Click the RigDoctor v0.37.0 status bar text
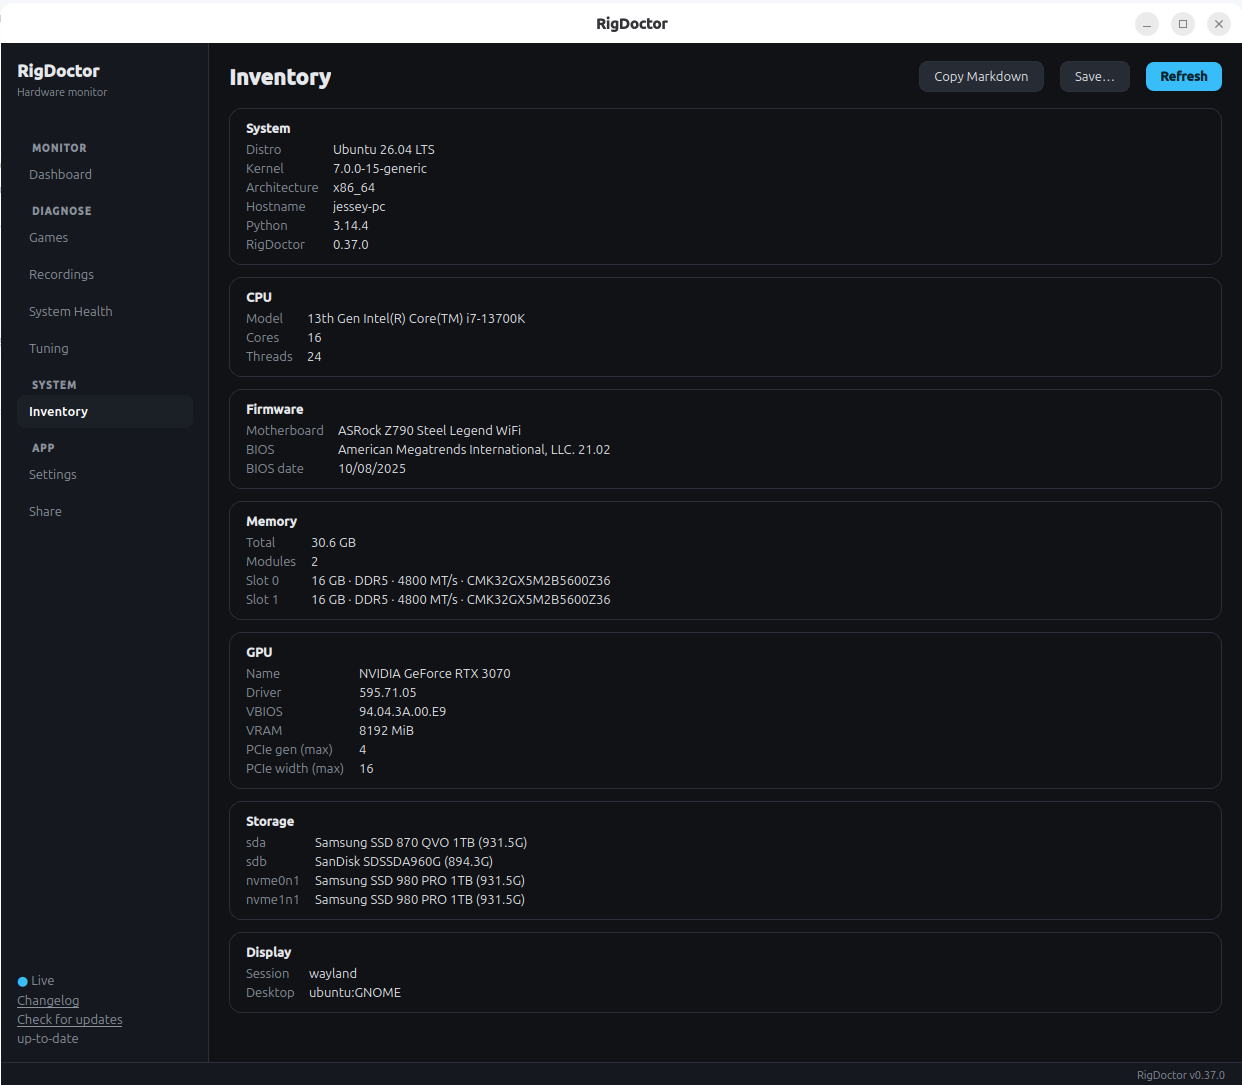Viewport: 1242px width, 1085px height. point(1181,1075)
